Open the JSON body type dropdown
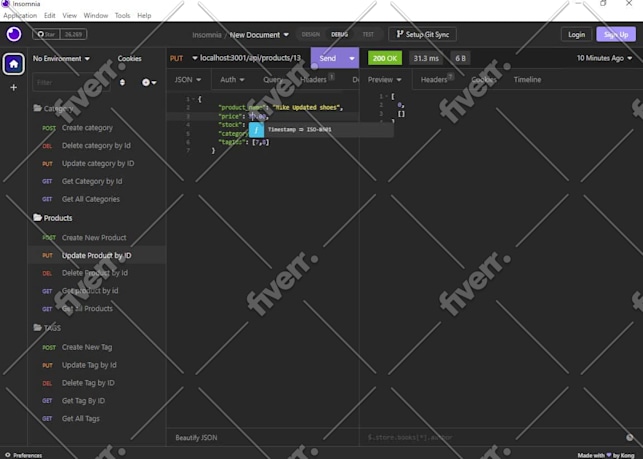Viewport: 643px width, 459px height. pyautogui.click(x=188, y=80)
